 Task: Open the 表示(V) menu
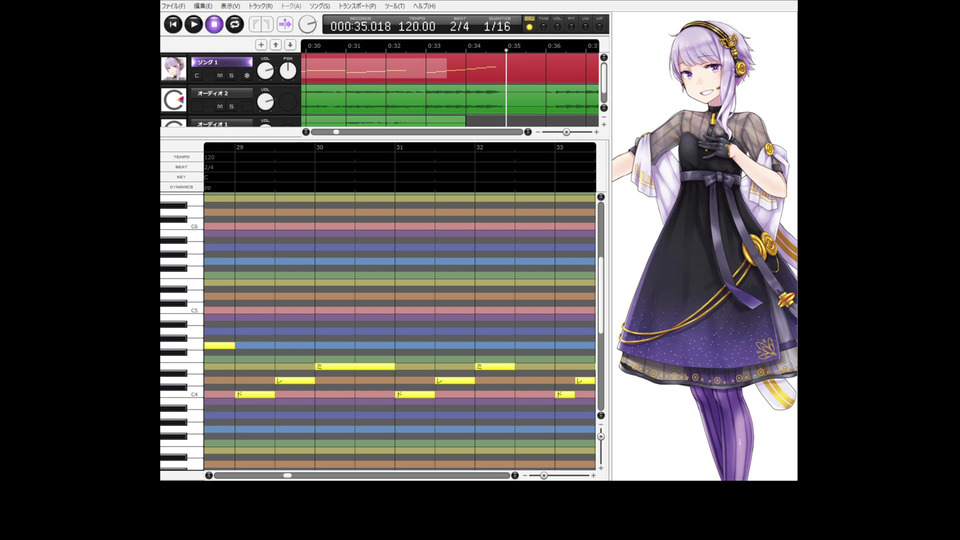pos(230,6)
